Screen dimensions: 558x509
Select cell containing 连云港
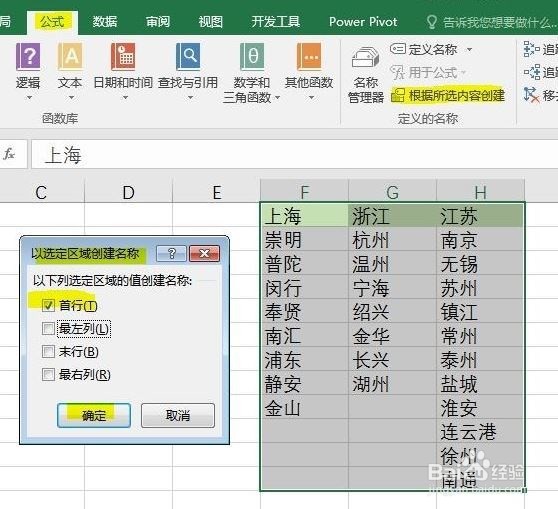point(480,431)
